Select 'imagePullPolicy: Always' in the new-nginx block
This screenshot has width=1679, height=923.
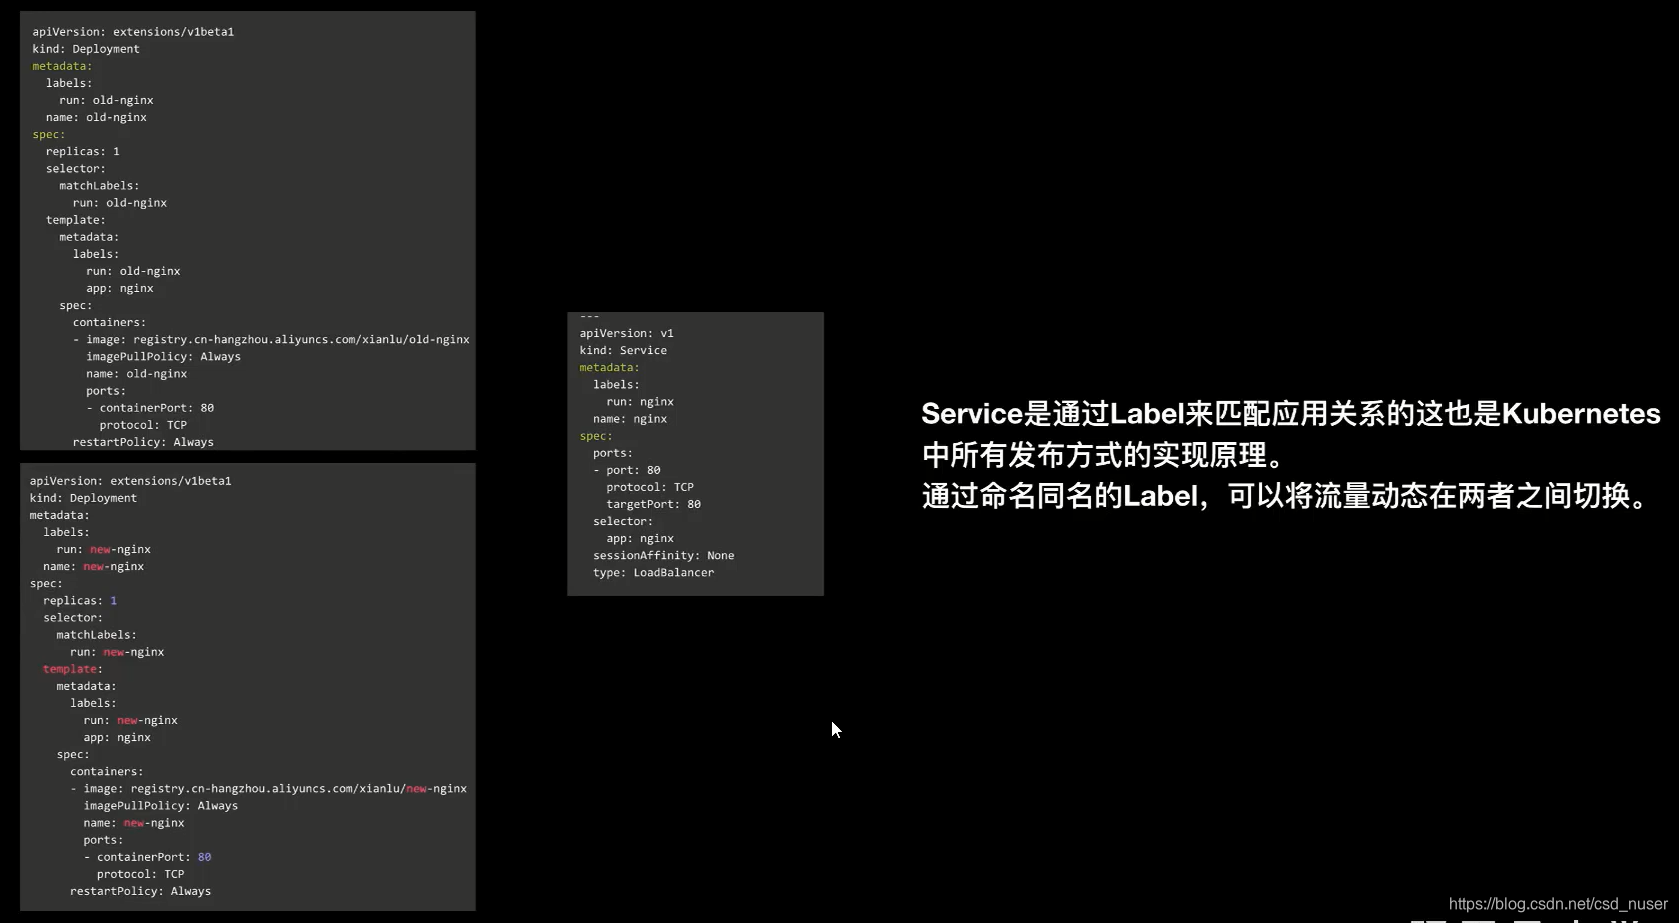point(160,805)
